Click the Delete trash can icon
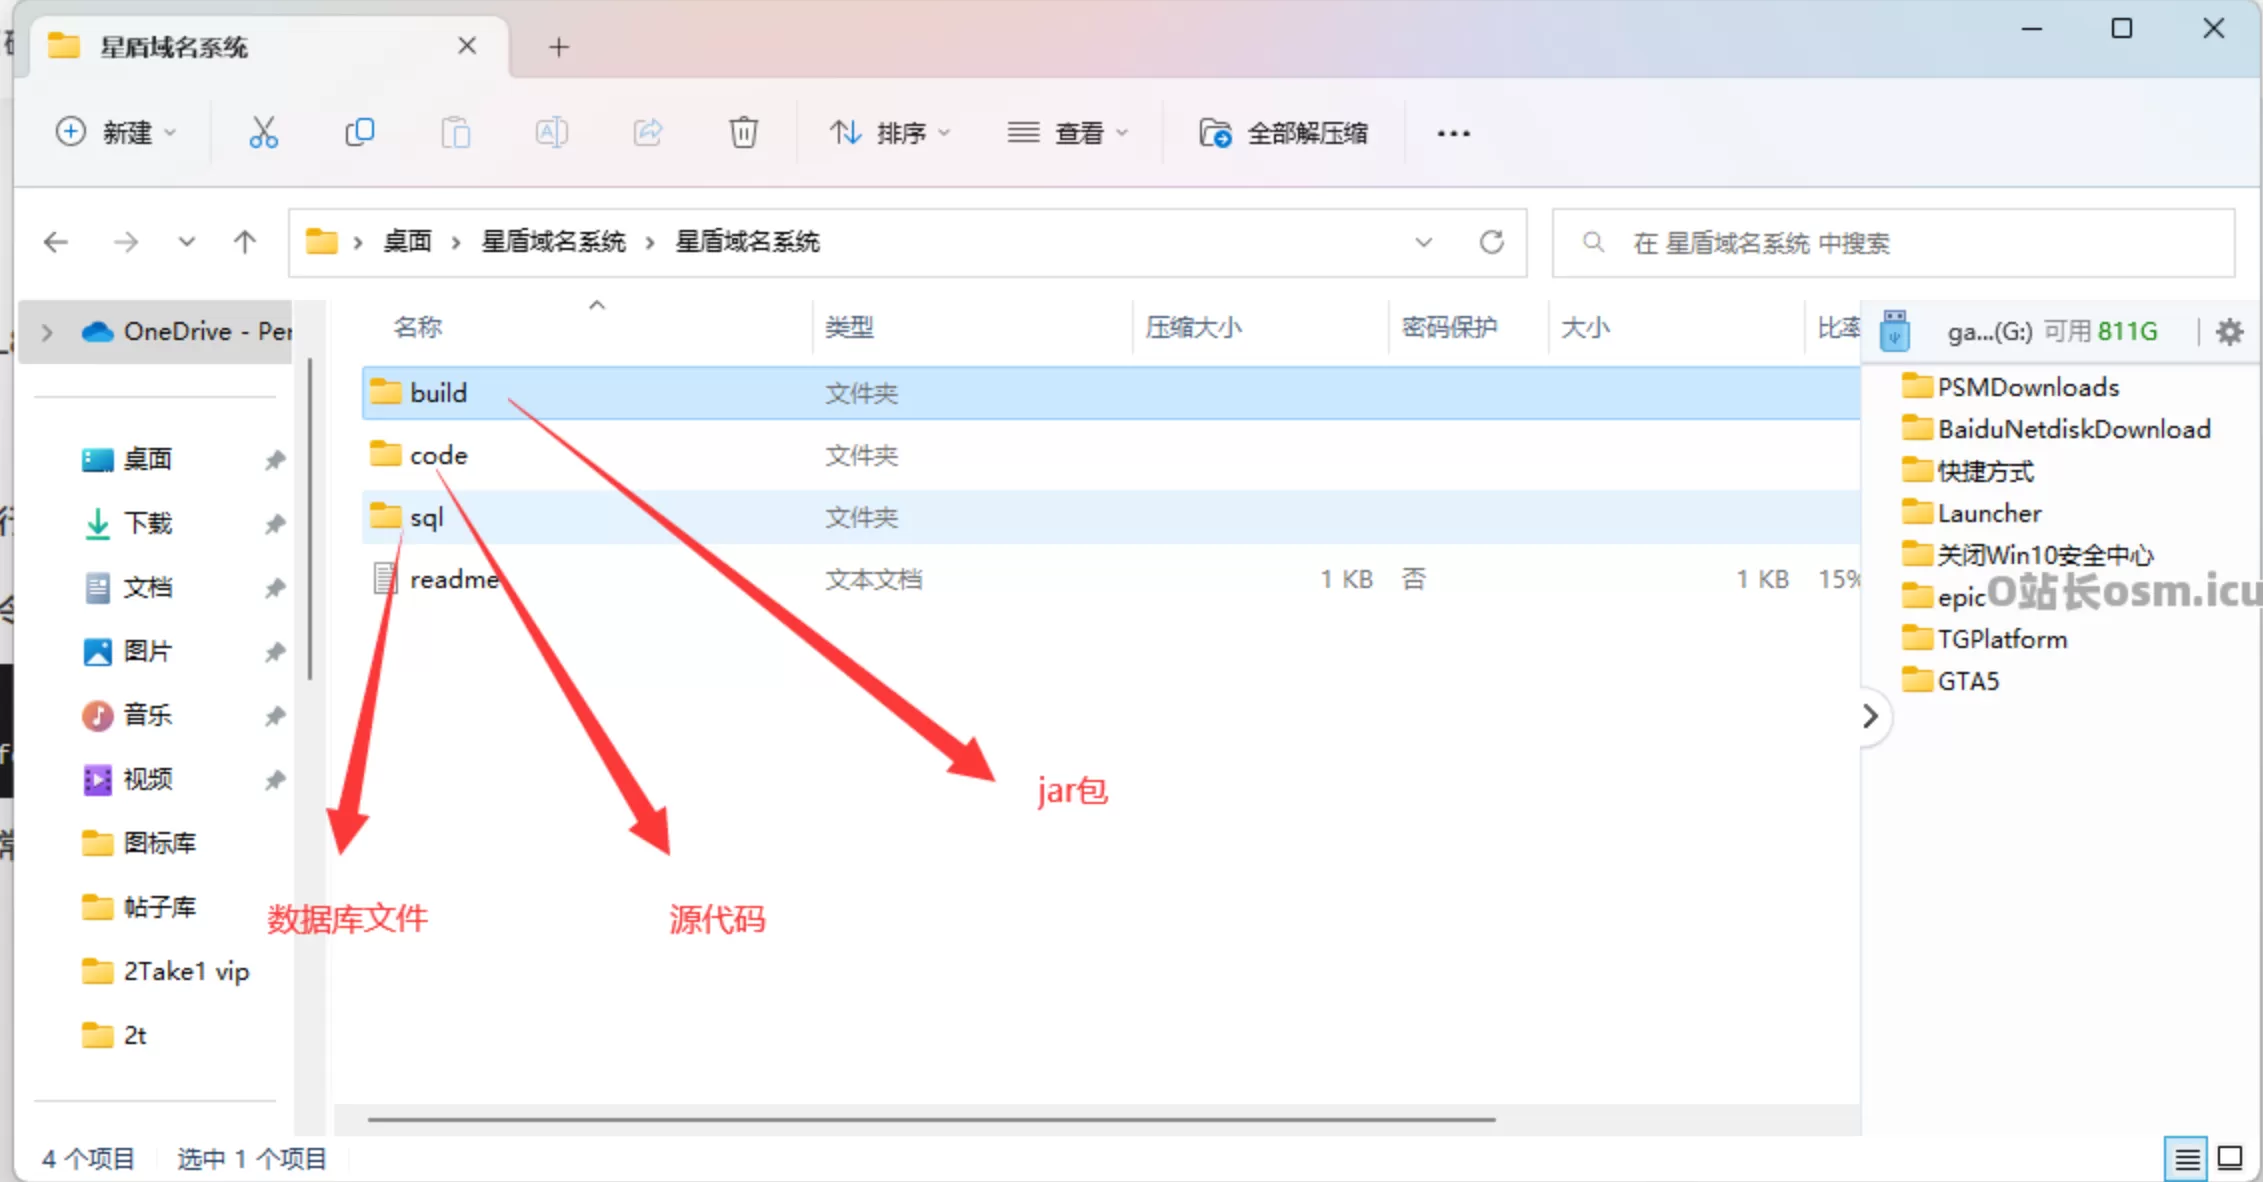Image resolution: width=2263 pixels, height=1182 pixels. pyautogui.click(x=743, y=132)
